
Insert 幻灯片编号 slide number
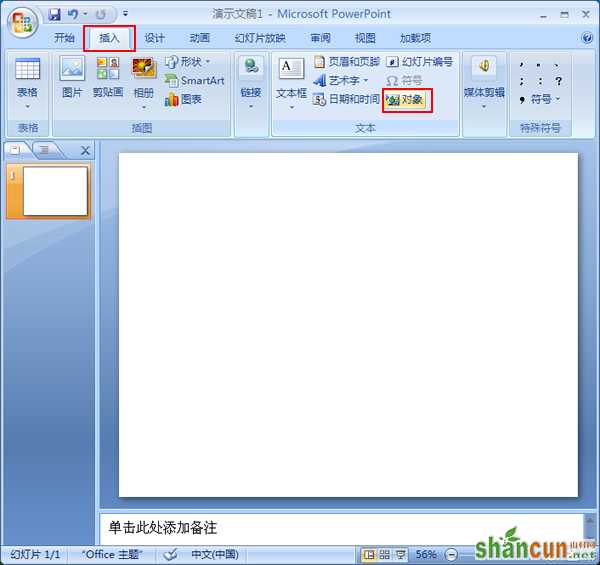(x=419, y=62)
